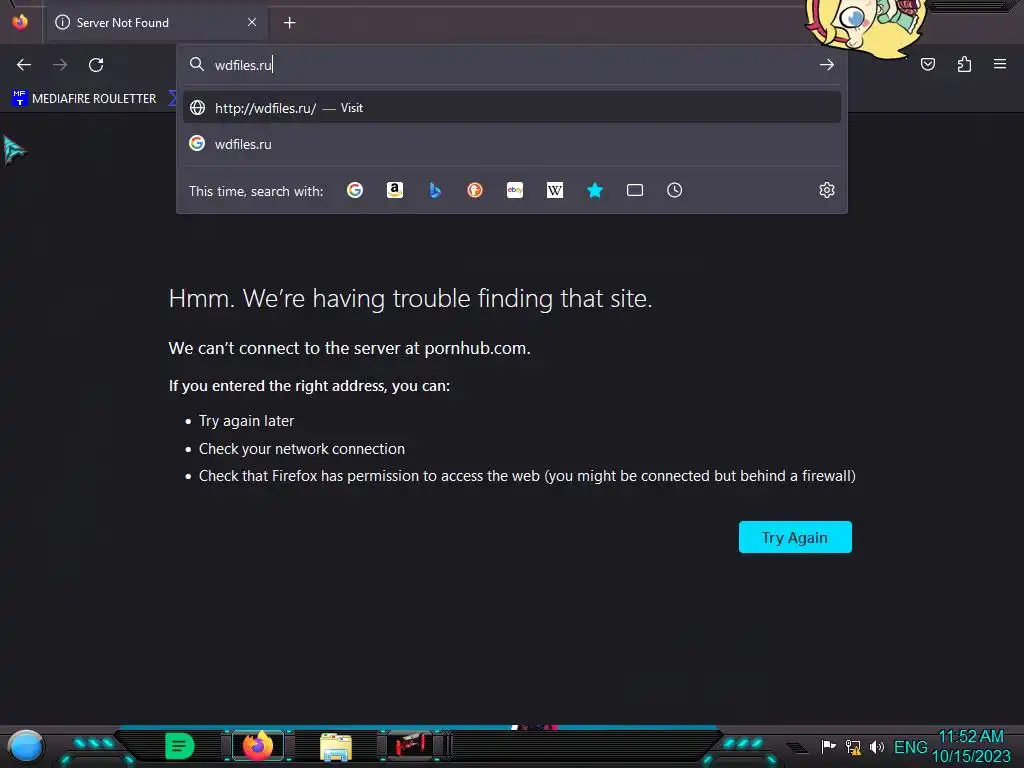Open the clock showing 11:52 AM

tap(971, 746)
